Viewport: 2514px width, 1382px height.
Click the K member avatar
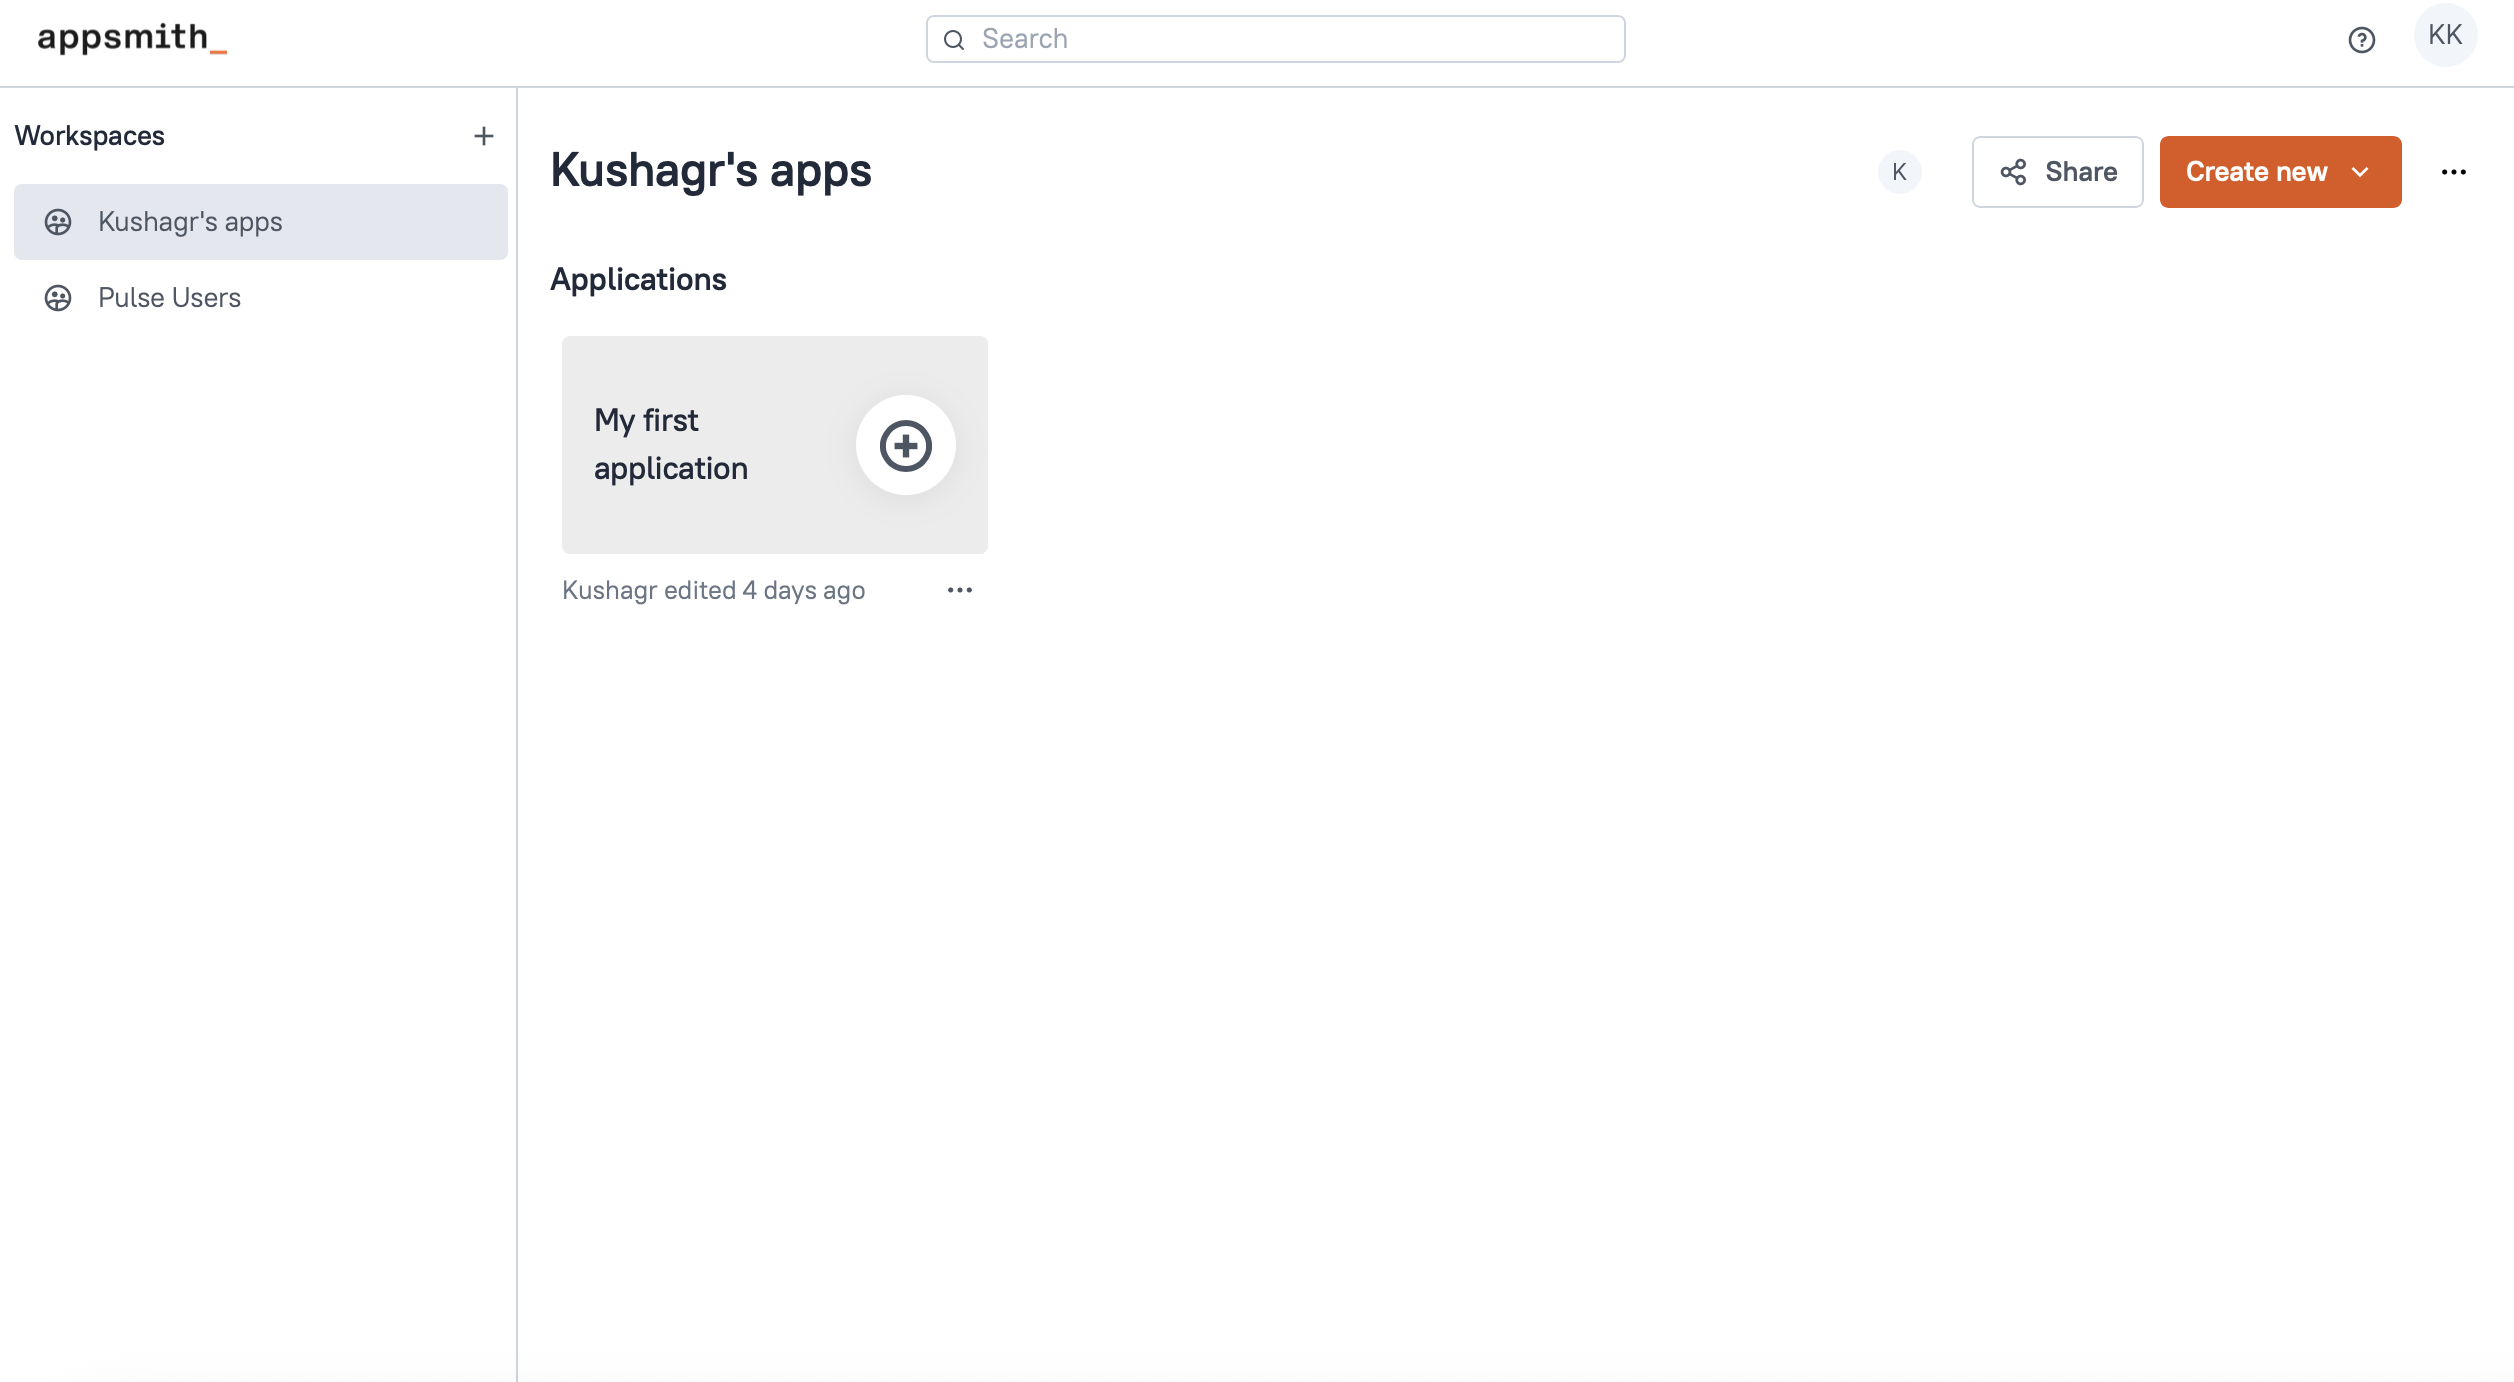click(1899, 172)
